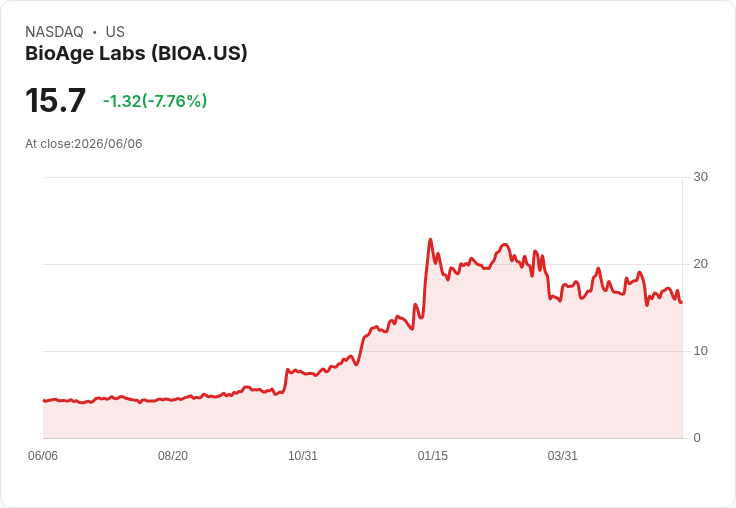Click the US market label
This screenshot has height=508, width=736.
(x=115, y=32)
